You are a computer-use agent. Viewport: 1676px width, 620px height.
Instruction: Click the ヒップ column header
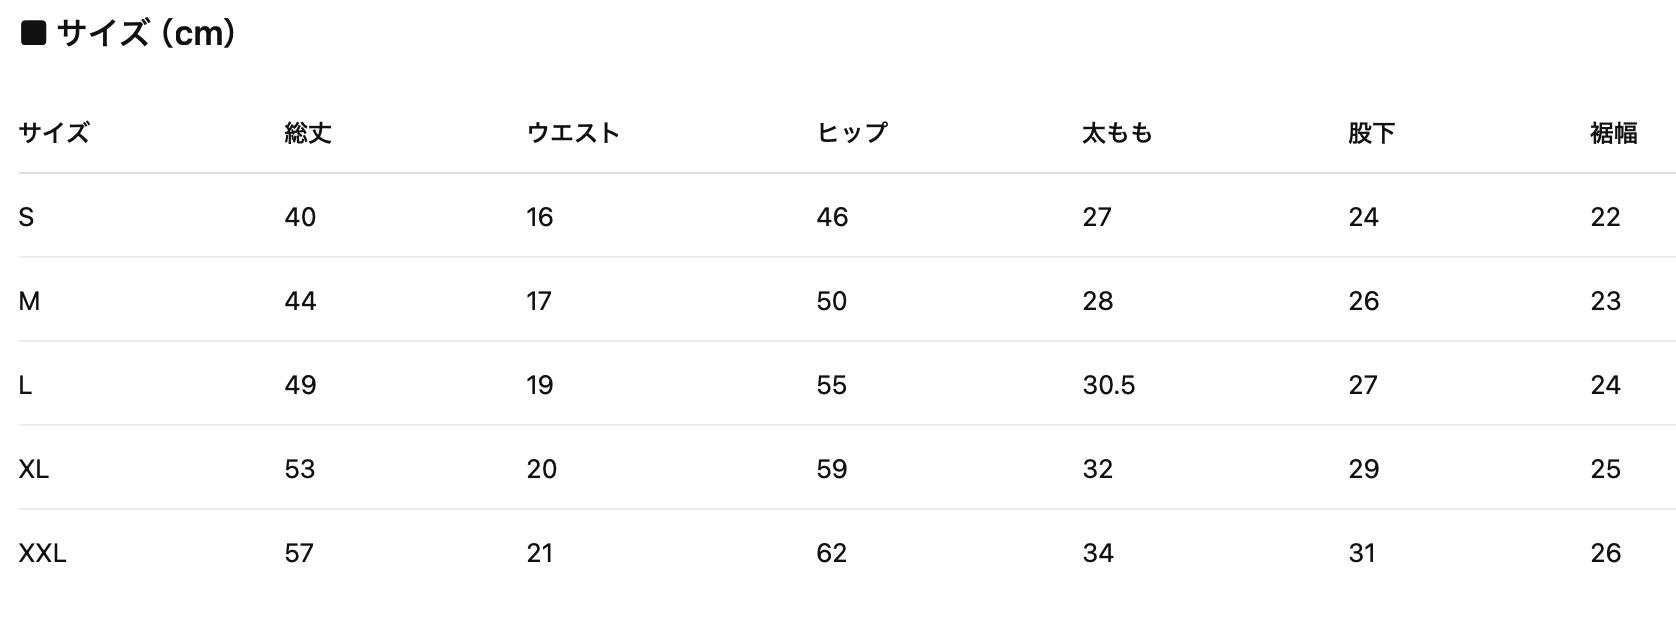click(852, 133)
